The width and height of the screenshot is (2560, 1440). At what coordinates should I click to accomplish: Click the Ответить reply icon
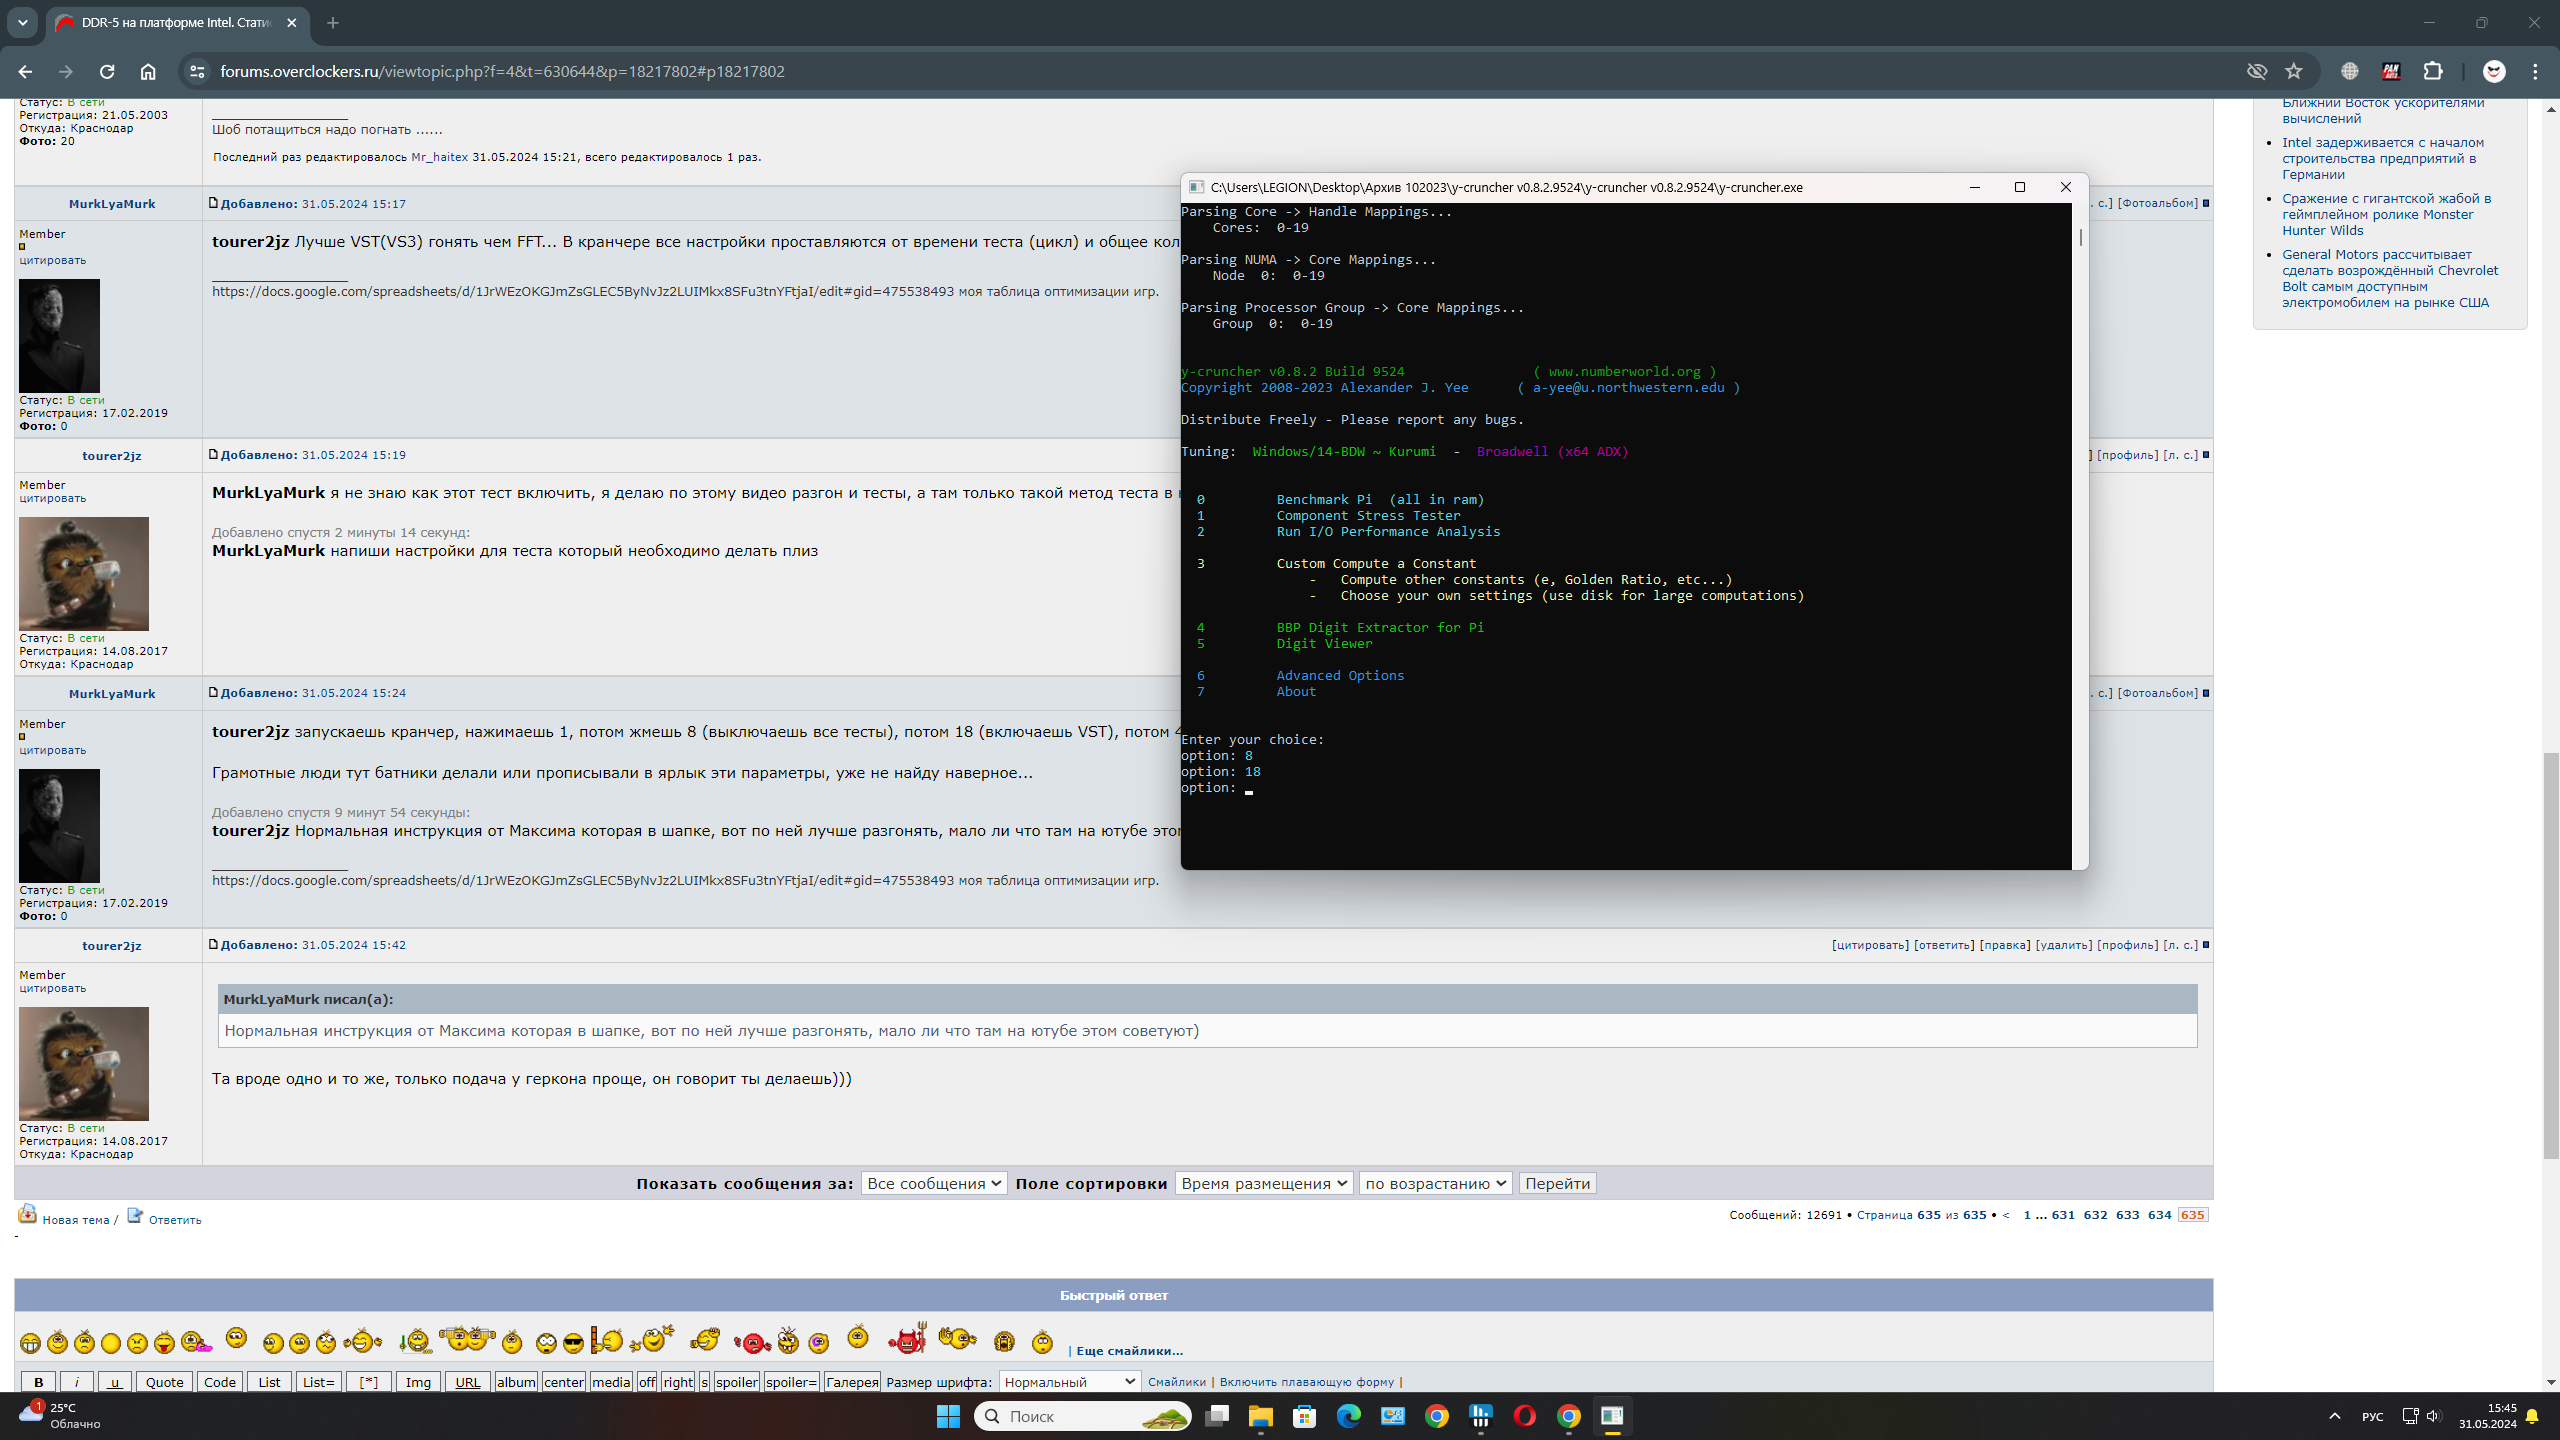pos(135,1216)
